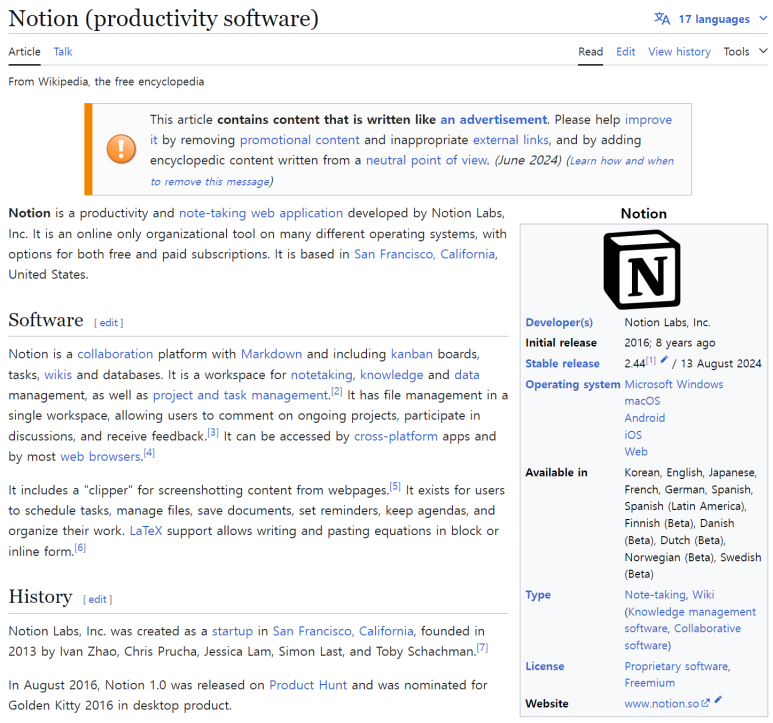
Task: Jump to citation reference [5]
Action: point(395,486)
